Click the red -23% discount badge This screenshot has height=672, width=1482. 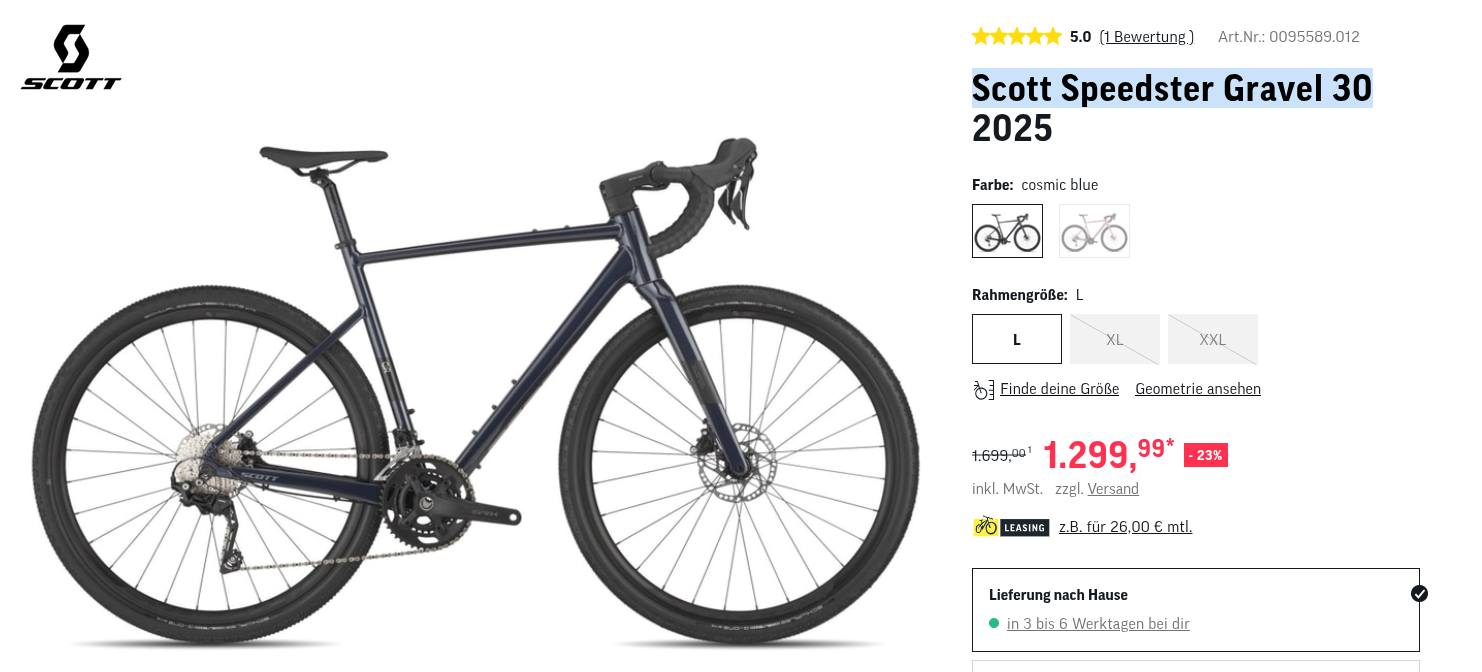click(x=1205, y=455)
